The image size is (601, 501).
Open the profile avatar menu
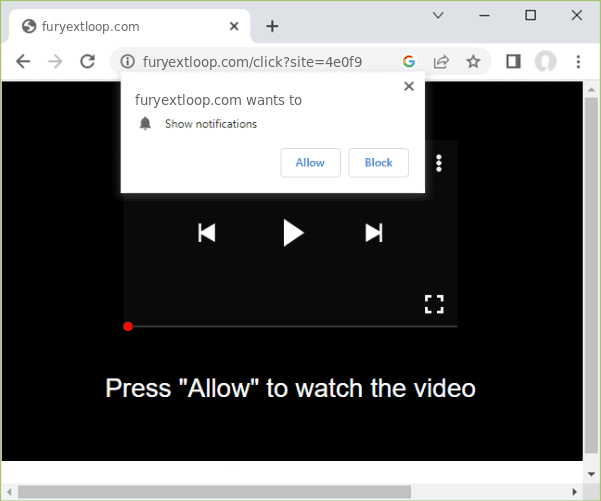(545, 62)
